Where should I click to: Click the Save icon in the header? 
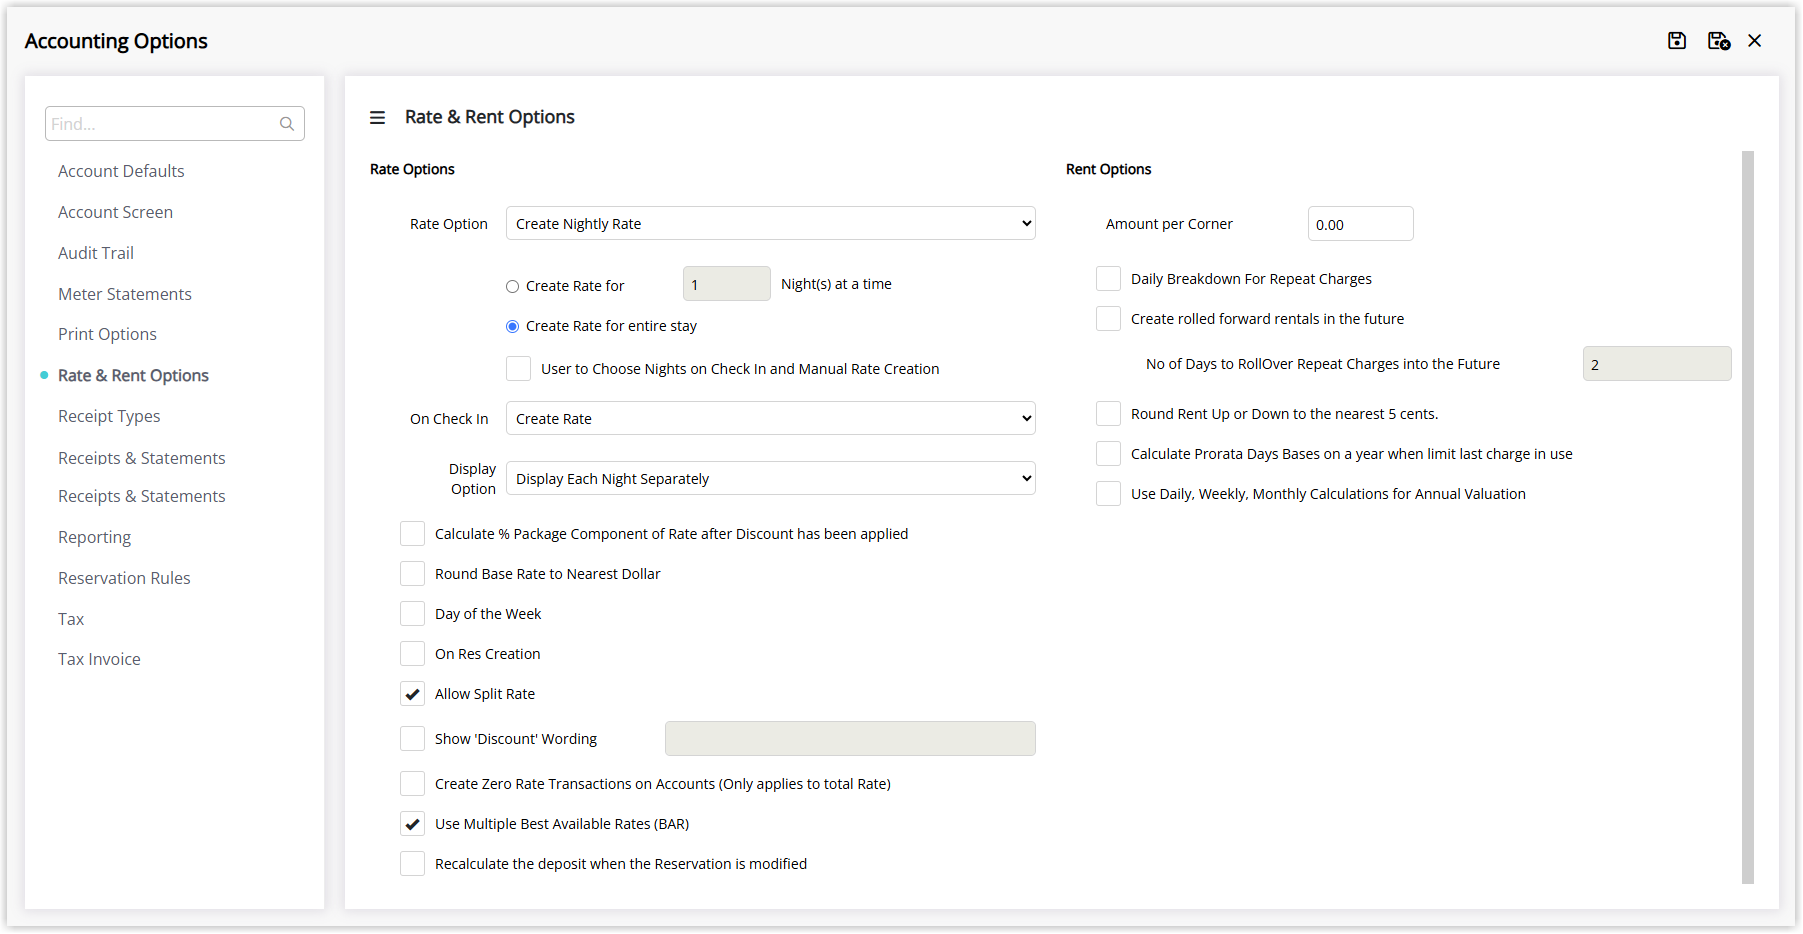coord(1677,41)
